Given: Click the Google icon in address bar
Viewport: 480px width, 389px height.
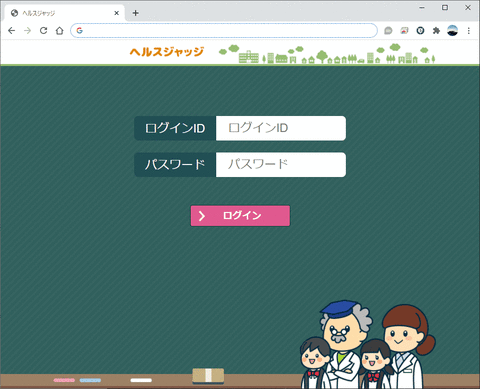Looking at the screenshot, I should point(79,31).
